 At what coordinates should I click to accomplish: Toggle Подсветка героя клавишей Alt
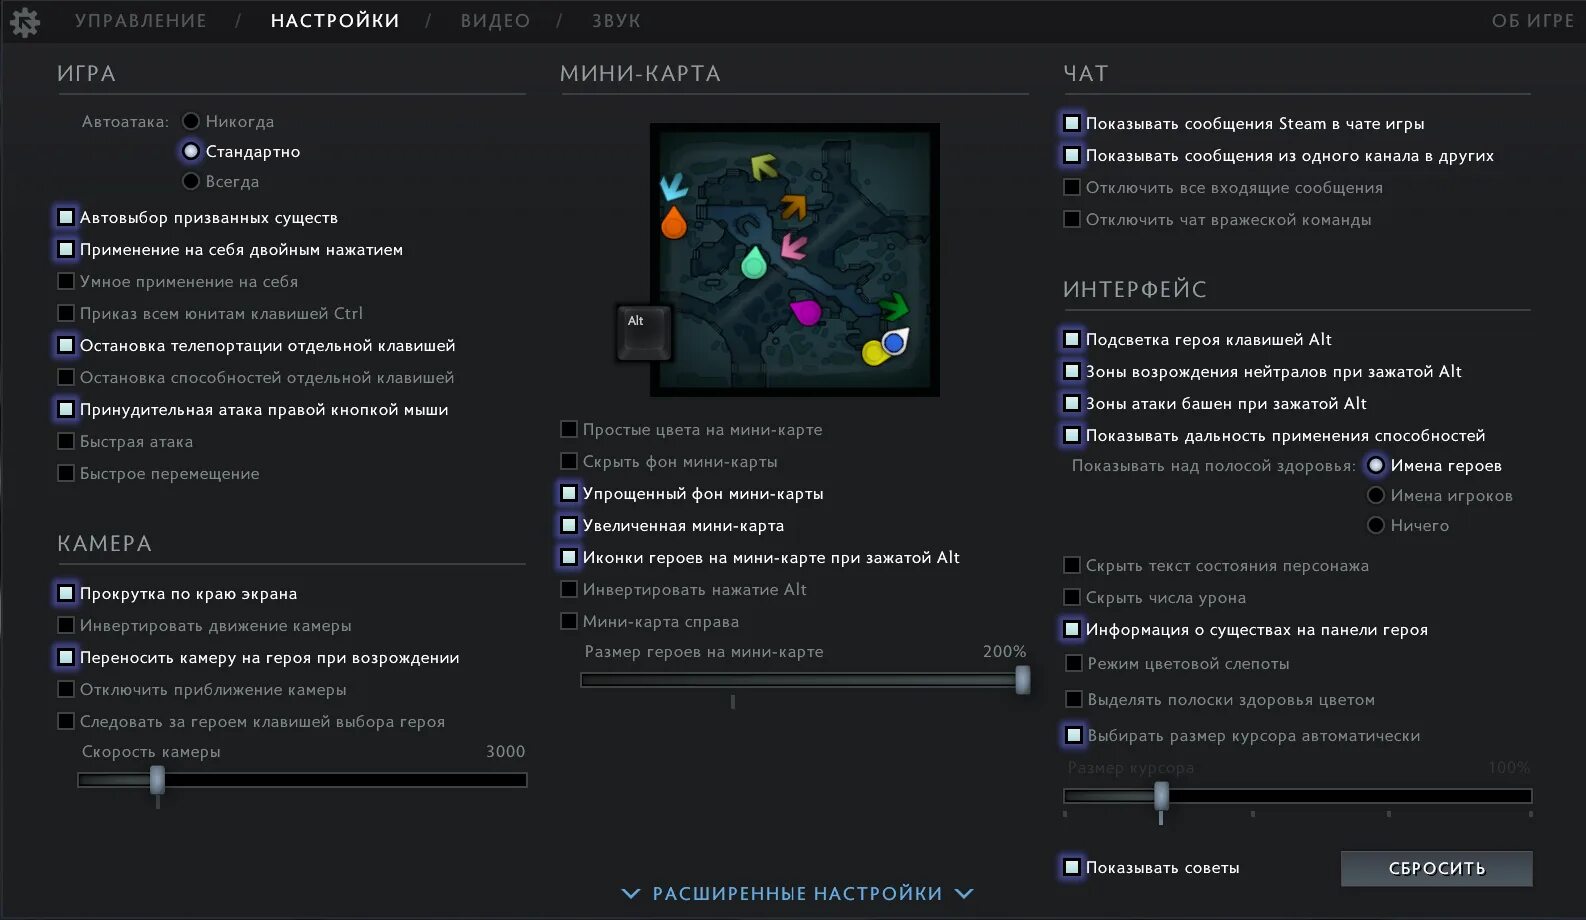click(1072, 339)
